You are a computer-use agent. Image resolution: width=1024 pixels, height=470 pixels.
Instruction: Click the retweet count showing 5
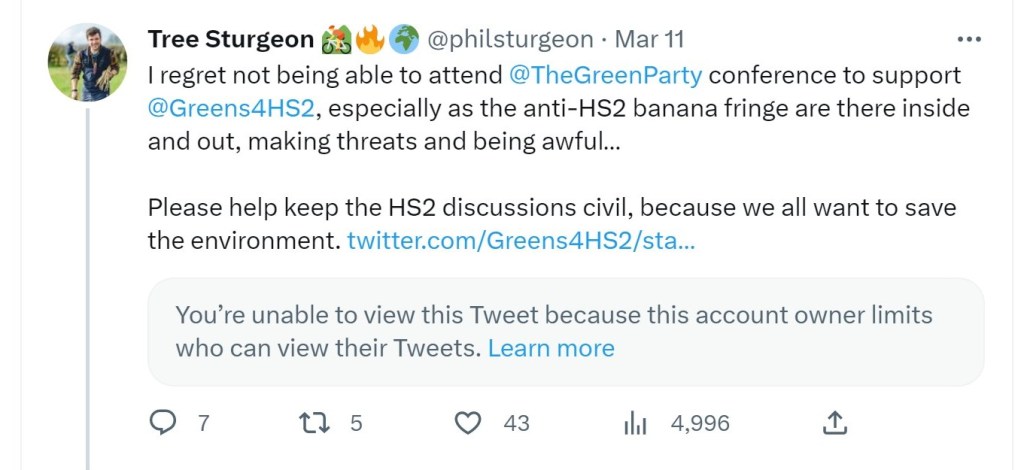click(x=356, y=424)
